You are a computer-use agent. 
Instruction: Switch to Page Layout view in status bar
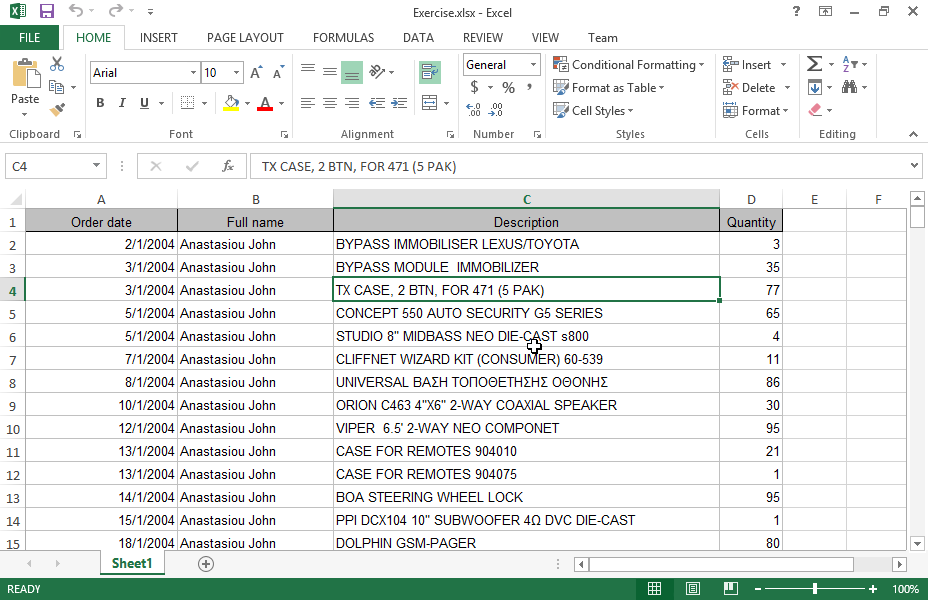[x=693, y=588]
